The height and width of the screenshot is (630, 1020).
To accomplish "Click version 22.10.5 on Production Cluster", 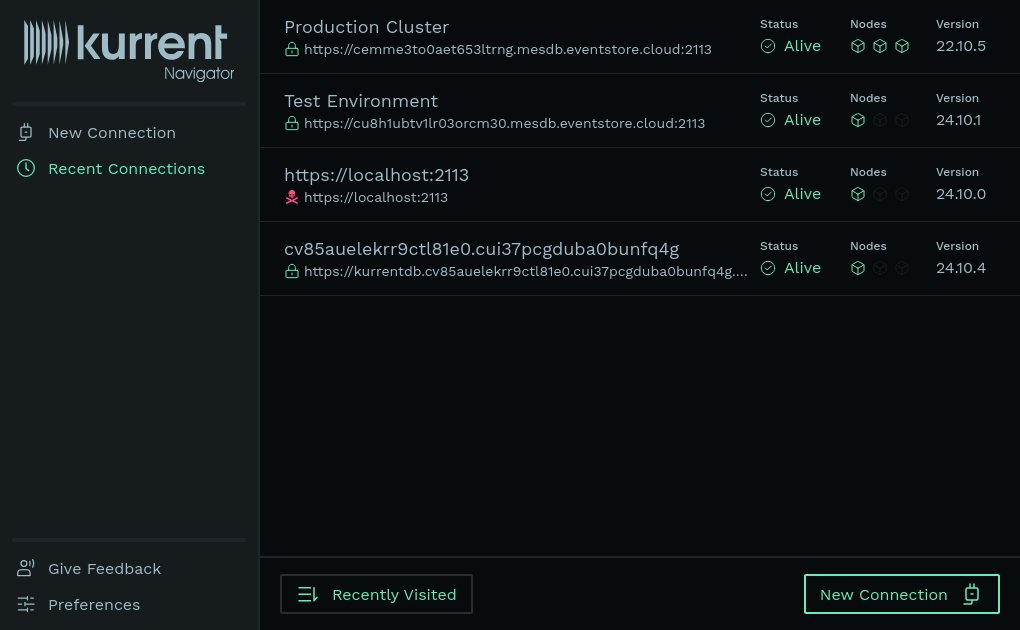I will 961,46.
